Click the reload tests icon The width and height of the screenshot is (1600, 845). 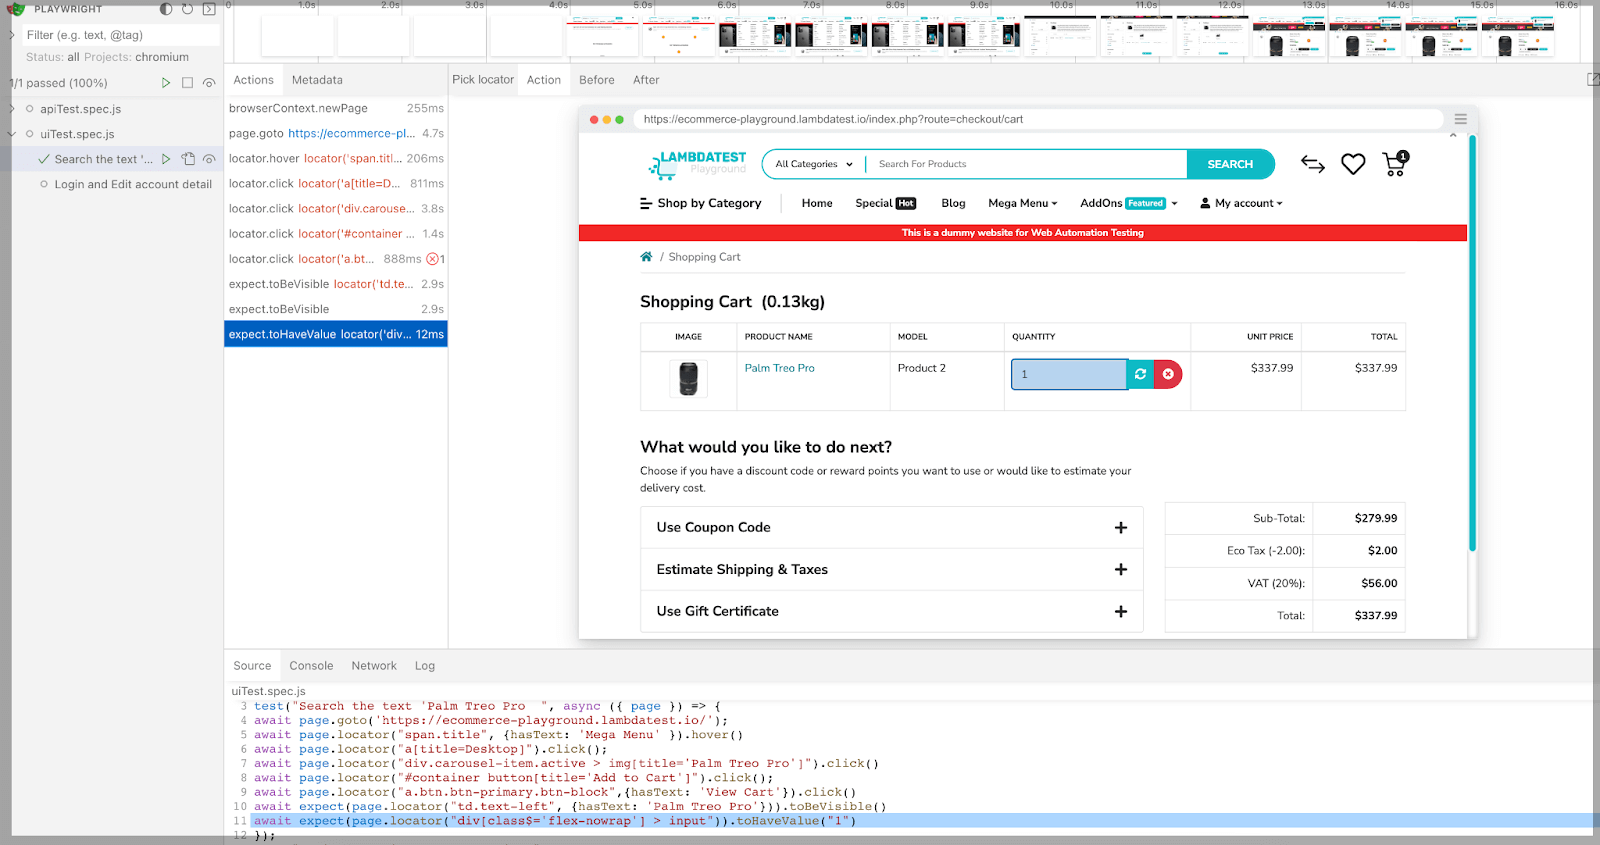187,9
